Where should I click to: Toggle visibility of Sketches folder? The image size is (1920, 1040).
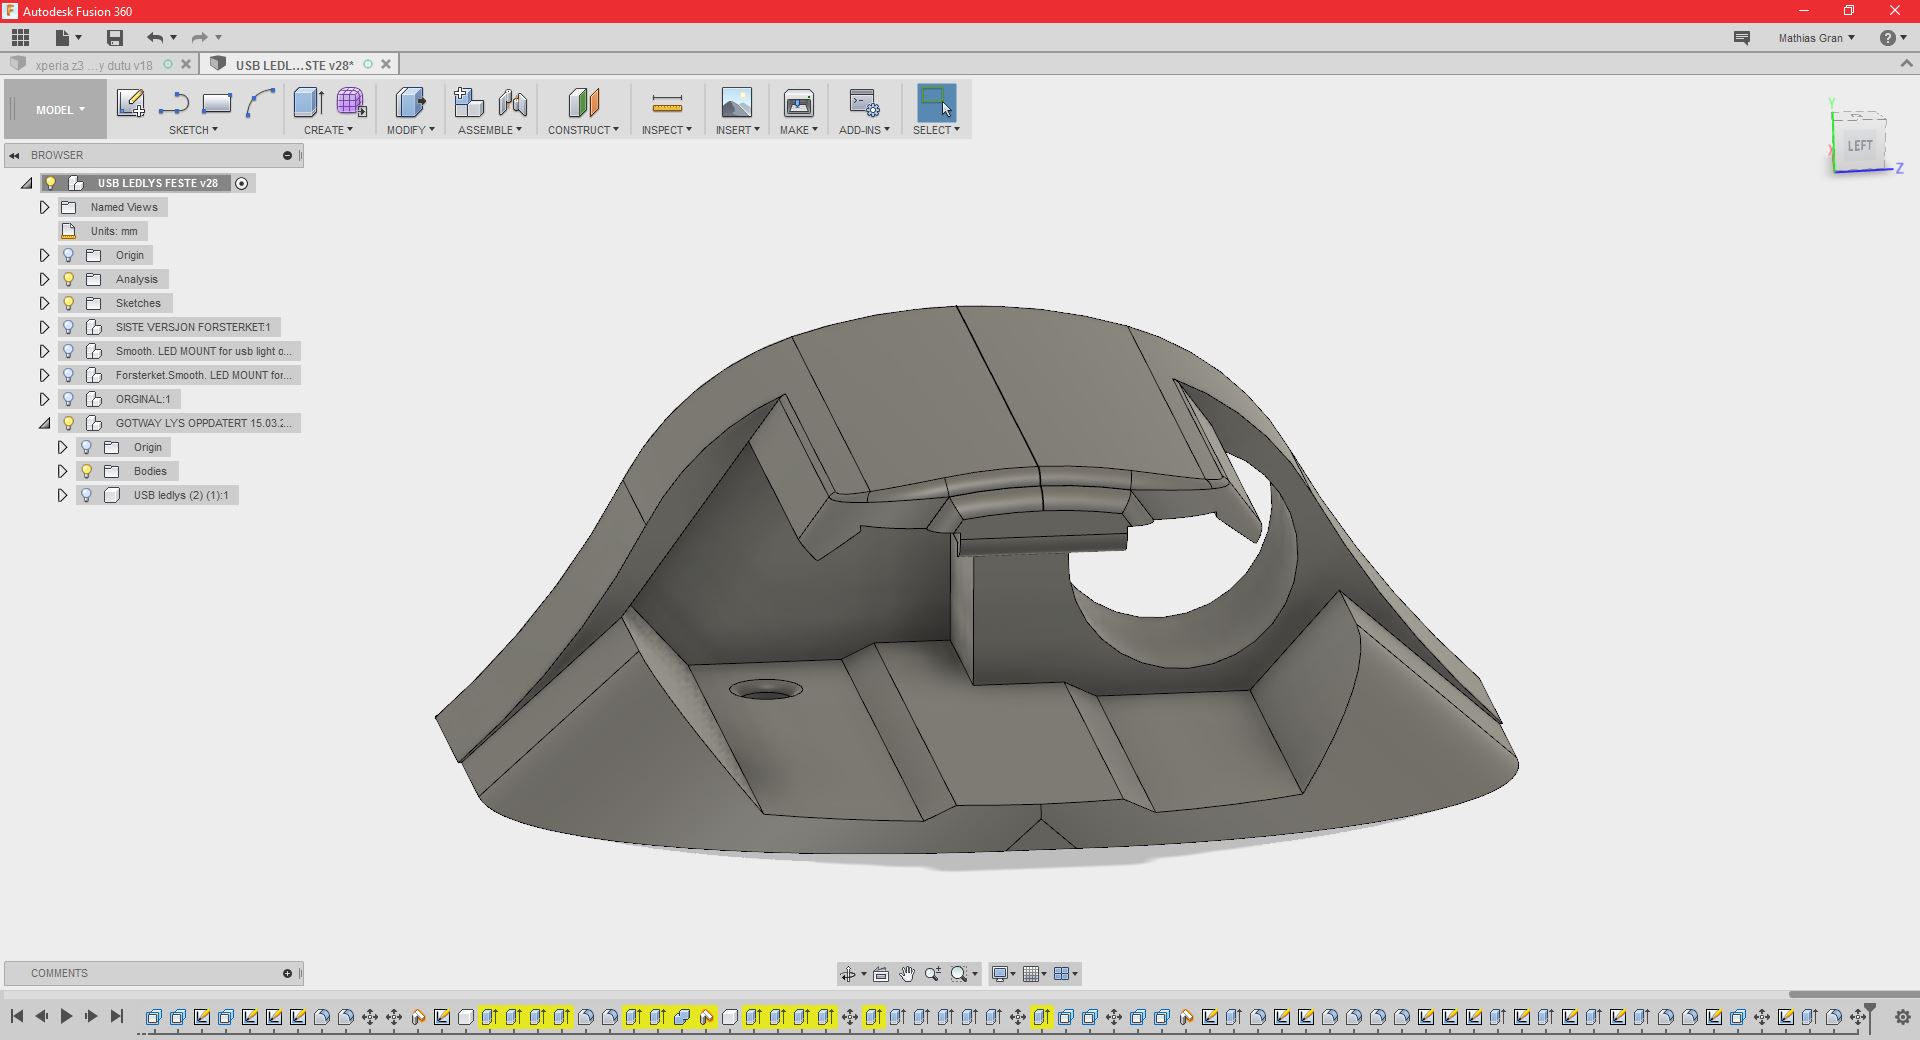(x=69, y=303)
